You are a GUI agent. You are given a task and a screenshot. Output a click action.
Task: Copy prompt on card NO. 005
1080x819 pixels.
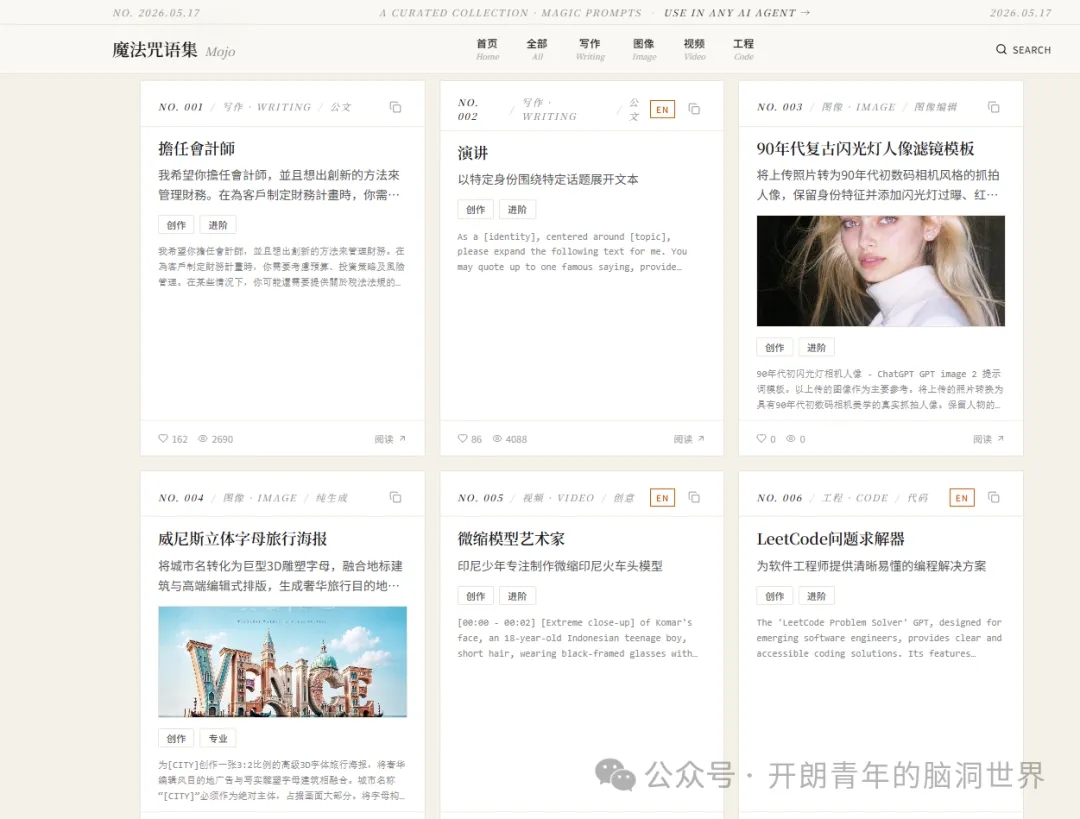[694, 497]
